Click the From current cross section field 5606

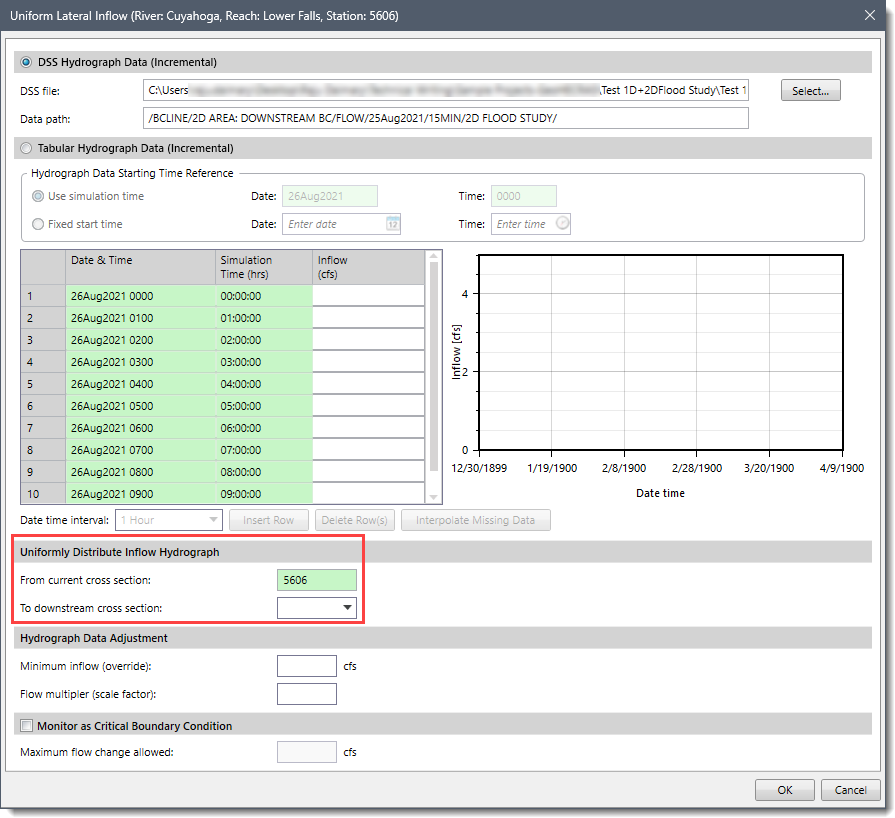click(x=317, y=580)
